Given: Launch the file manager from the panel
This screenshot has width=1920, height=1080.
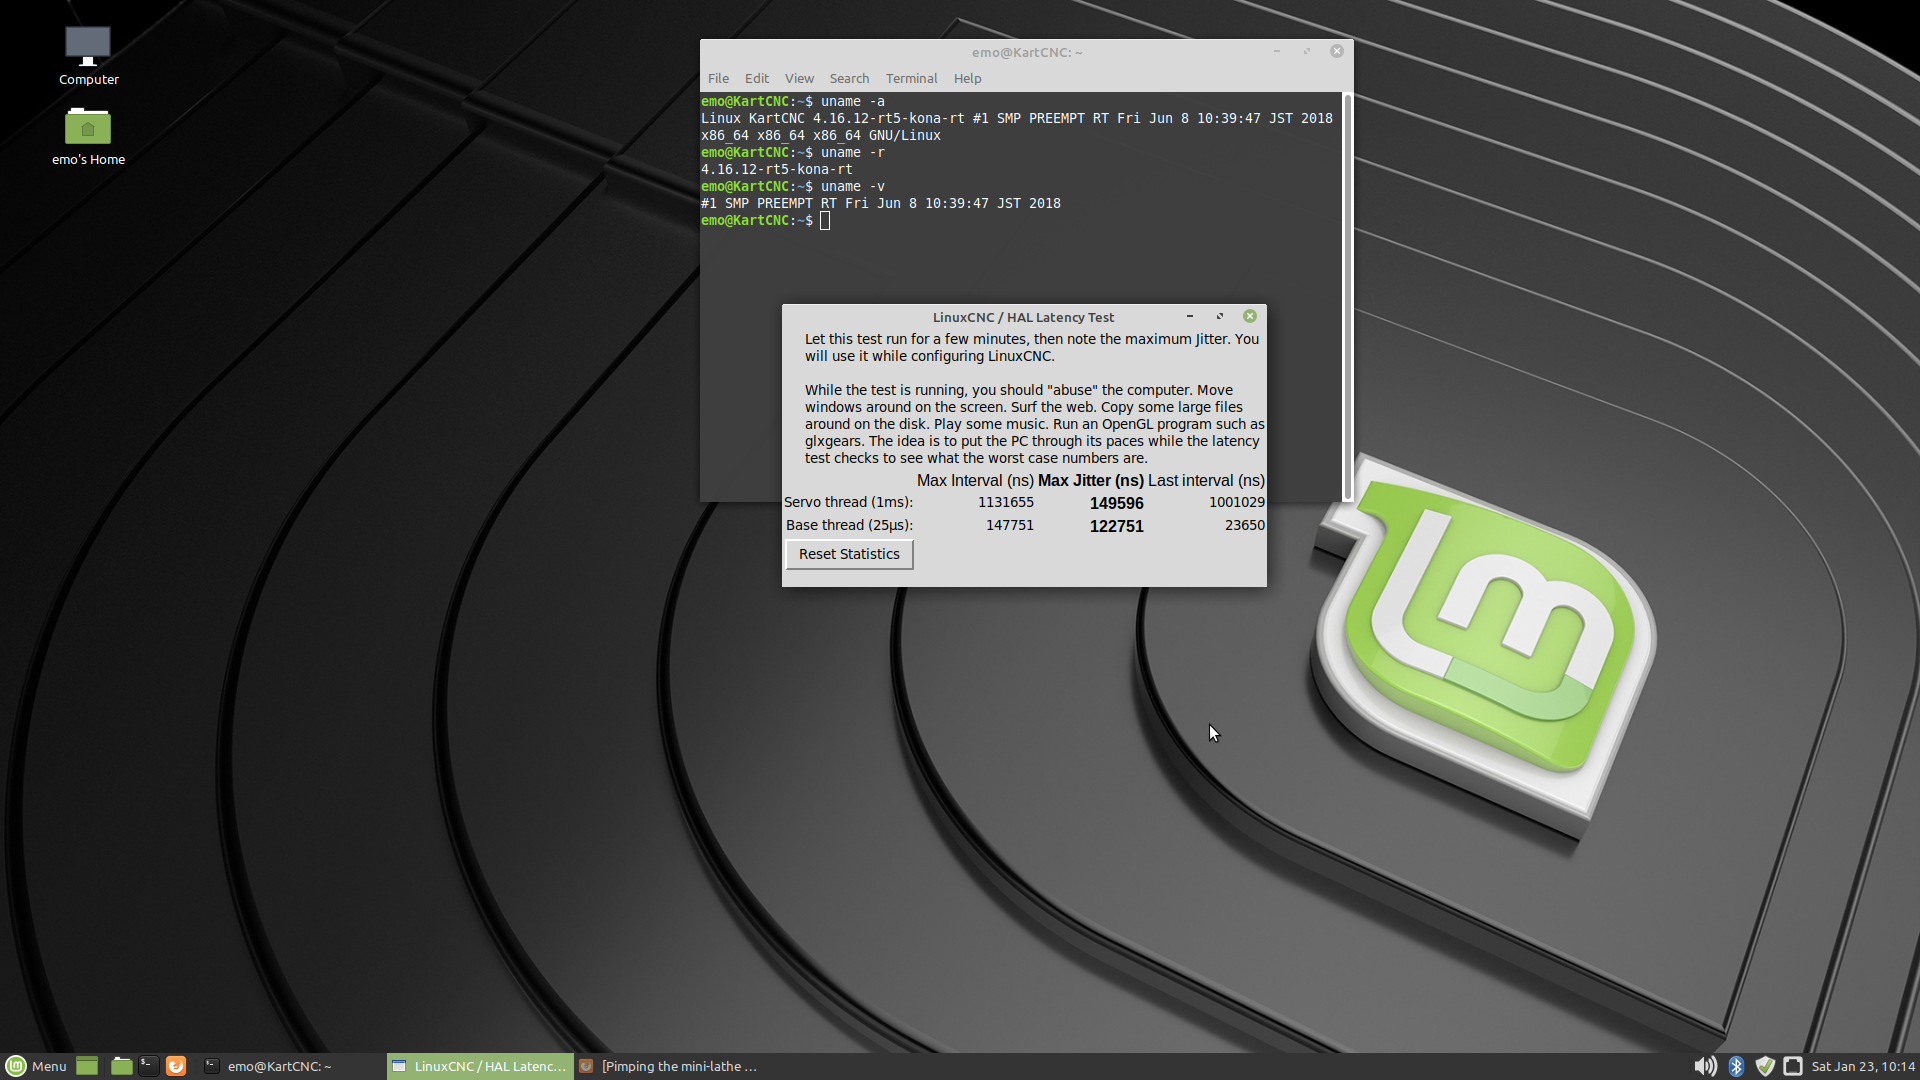Looking at the screenshot, I should pyautogui.click(x=122, y=1066).
